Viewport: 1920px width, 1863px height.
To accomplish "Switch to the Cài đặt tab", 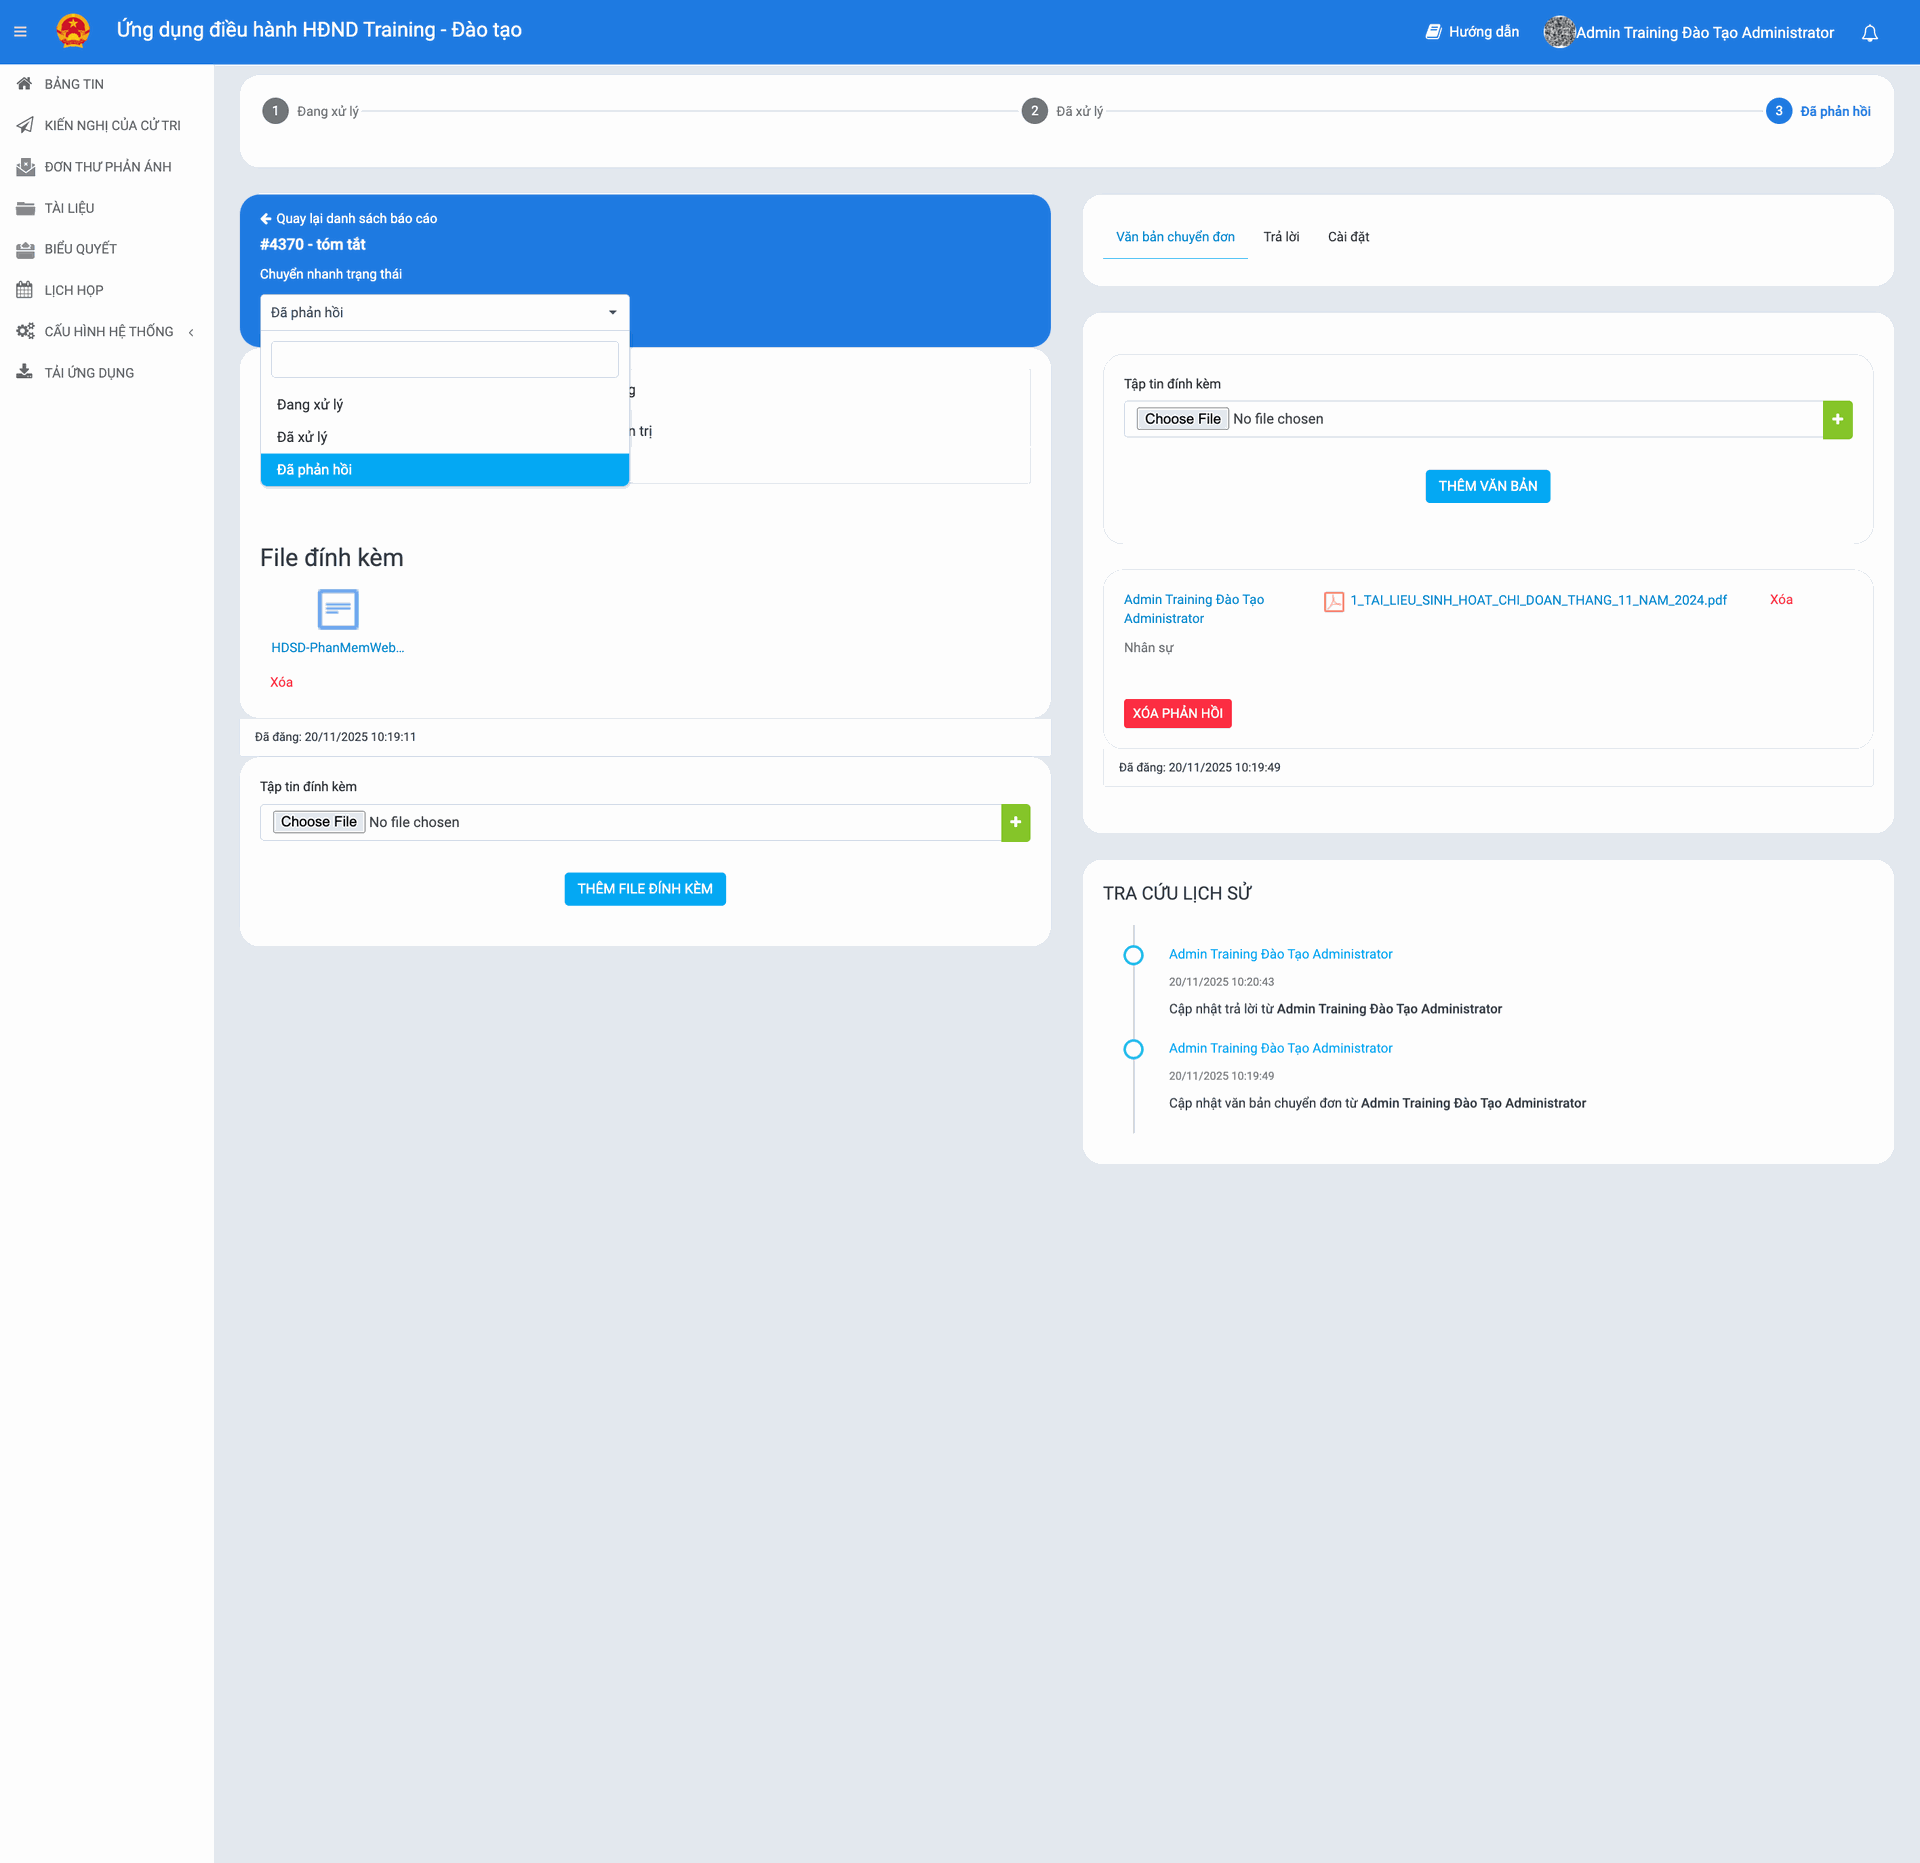I will pyautogui.click(x=1348, y=237).
